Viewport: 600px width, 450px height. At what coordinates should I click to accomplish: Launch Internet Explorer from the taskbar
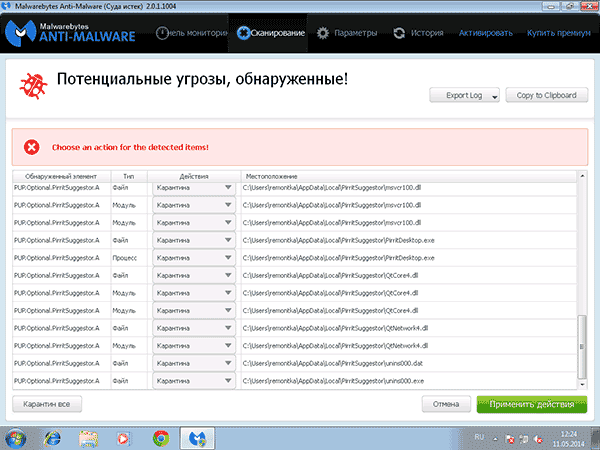[x=52, y=439]
